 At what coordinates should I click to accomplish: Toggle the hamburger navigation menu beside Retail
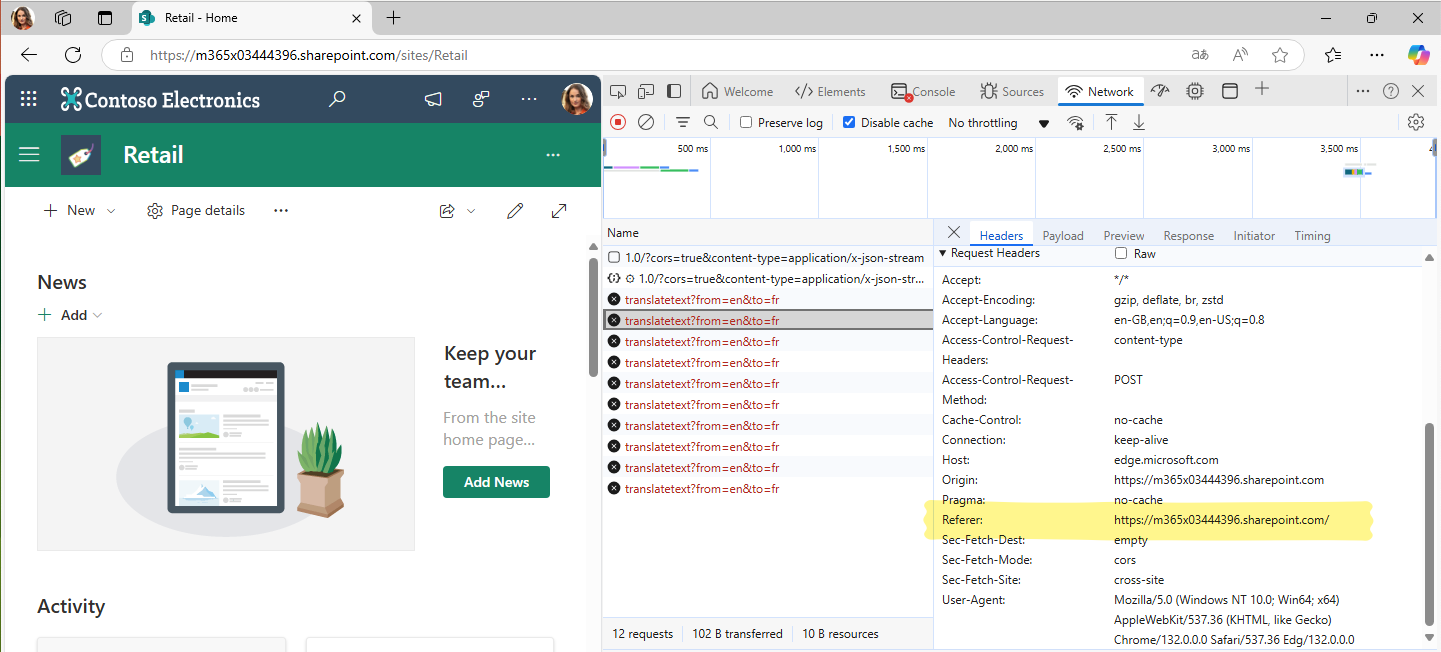(29, 154)
